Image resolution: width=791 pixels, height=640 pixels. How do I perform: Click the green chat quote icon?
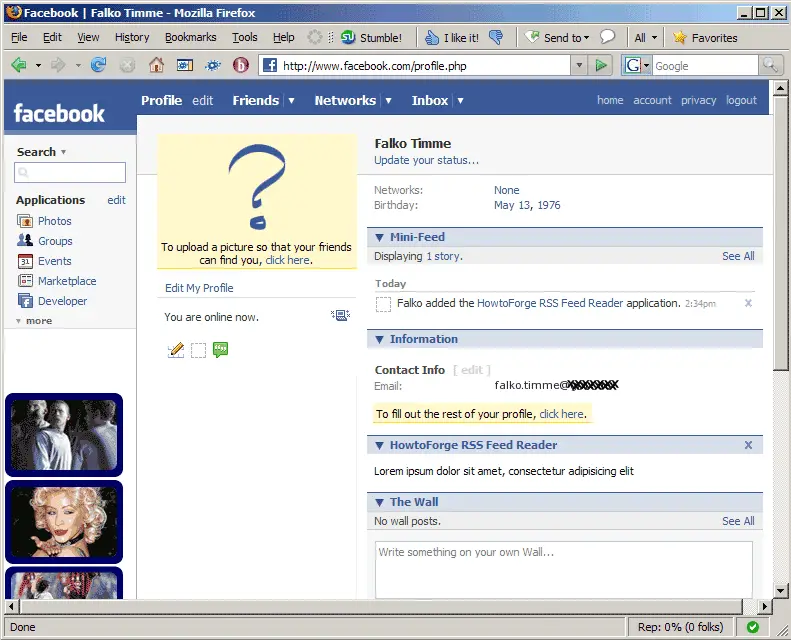click(220, 349)
